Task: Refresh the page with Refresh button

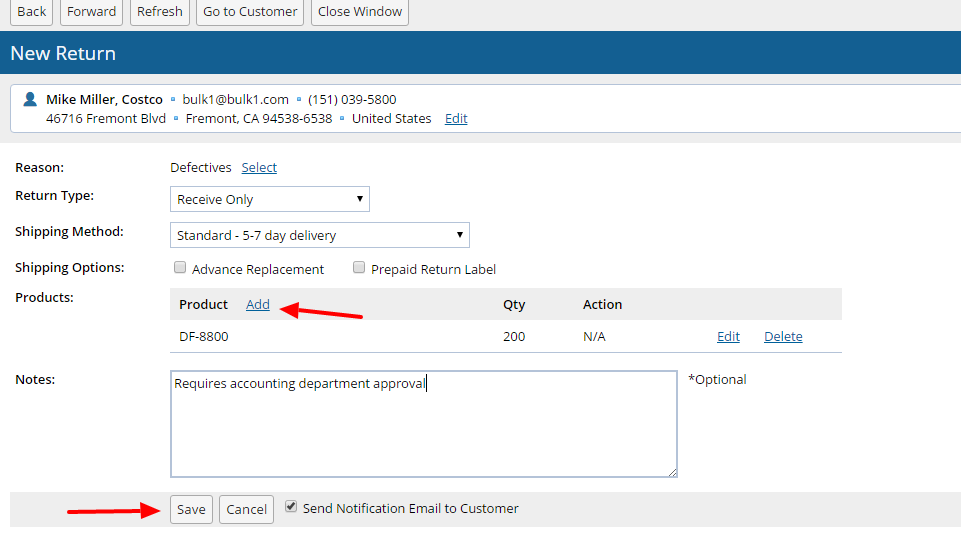Action: (x=159, y=12)
